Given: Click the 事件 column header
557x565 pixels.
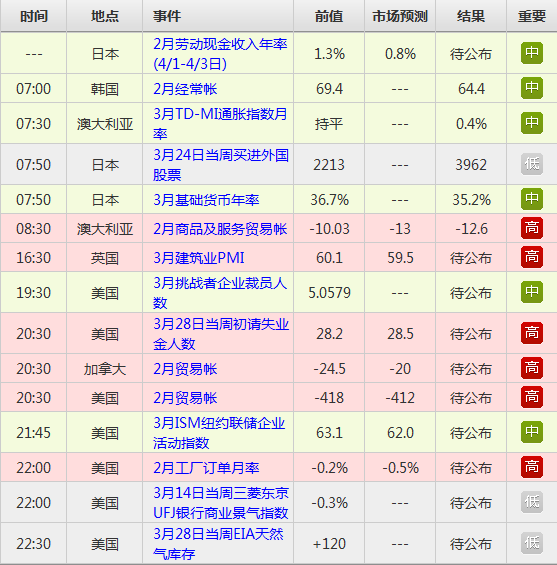Looking at the screenshot, I should click(167, 16).
